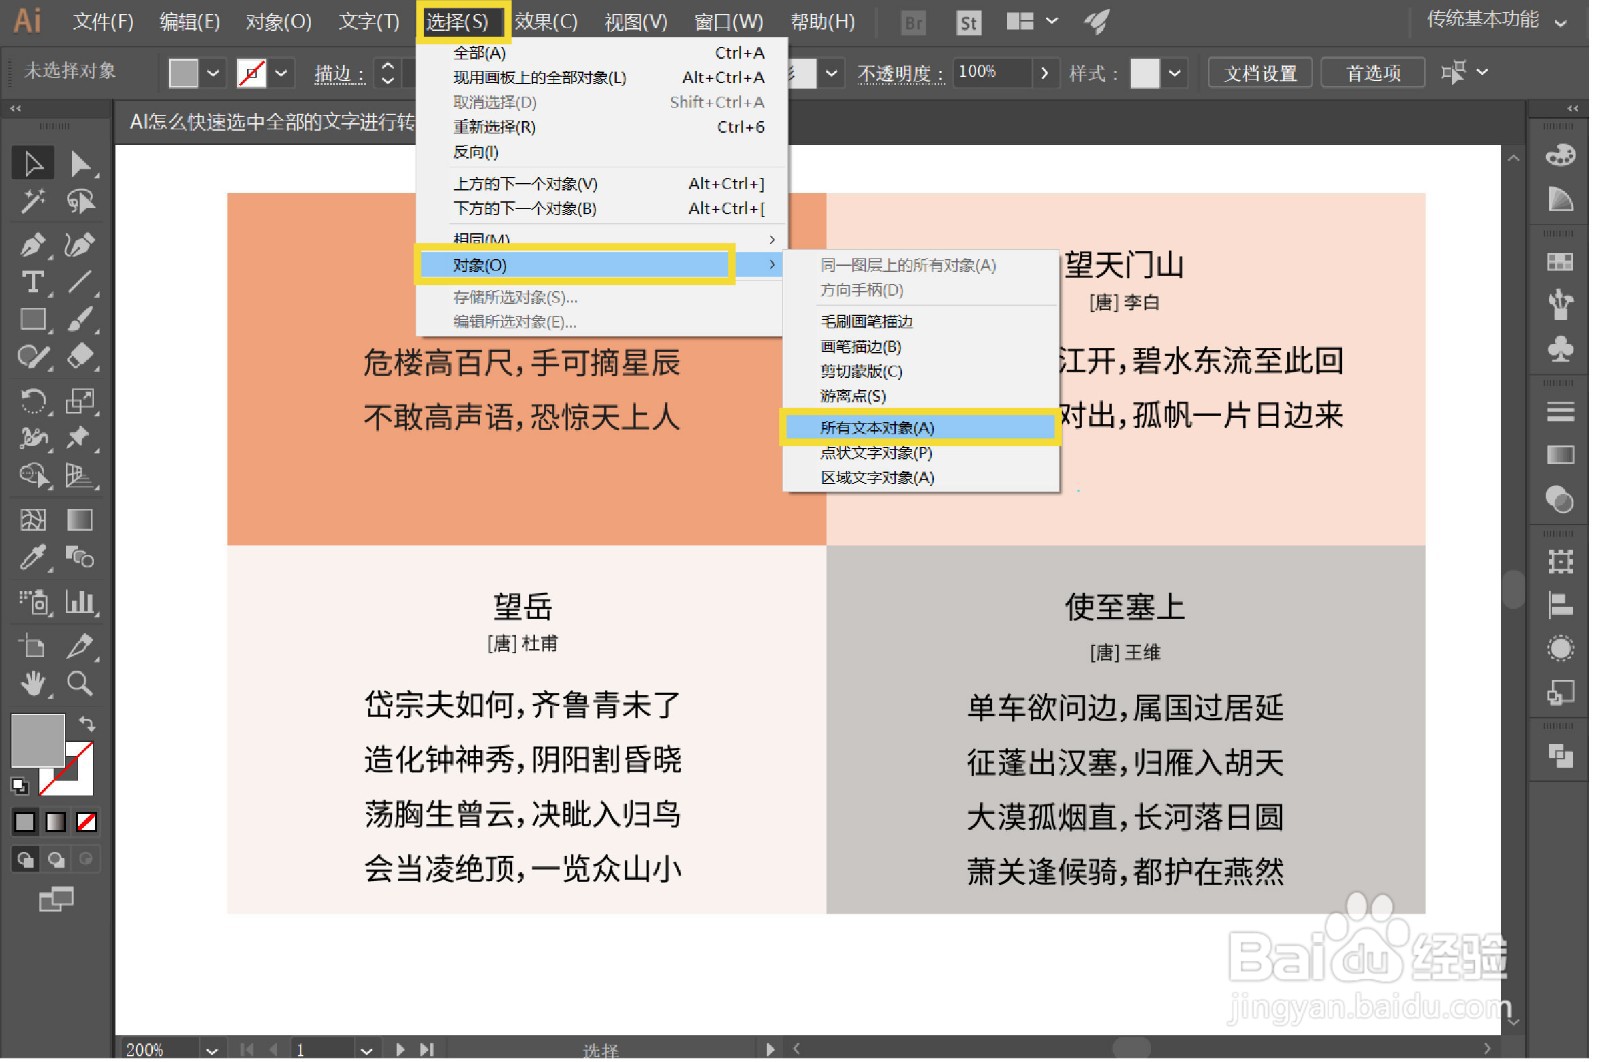This screenshot has width=1600, height=1062.
Task: Click the 文档设置 button
Action: pos(1259,72)
